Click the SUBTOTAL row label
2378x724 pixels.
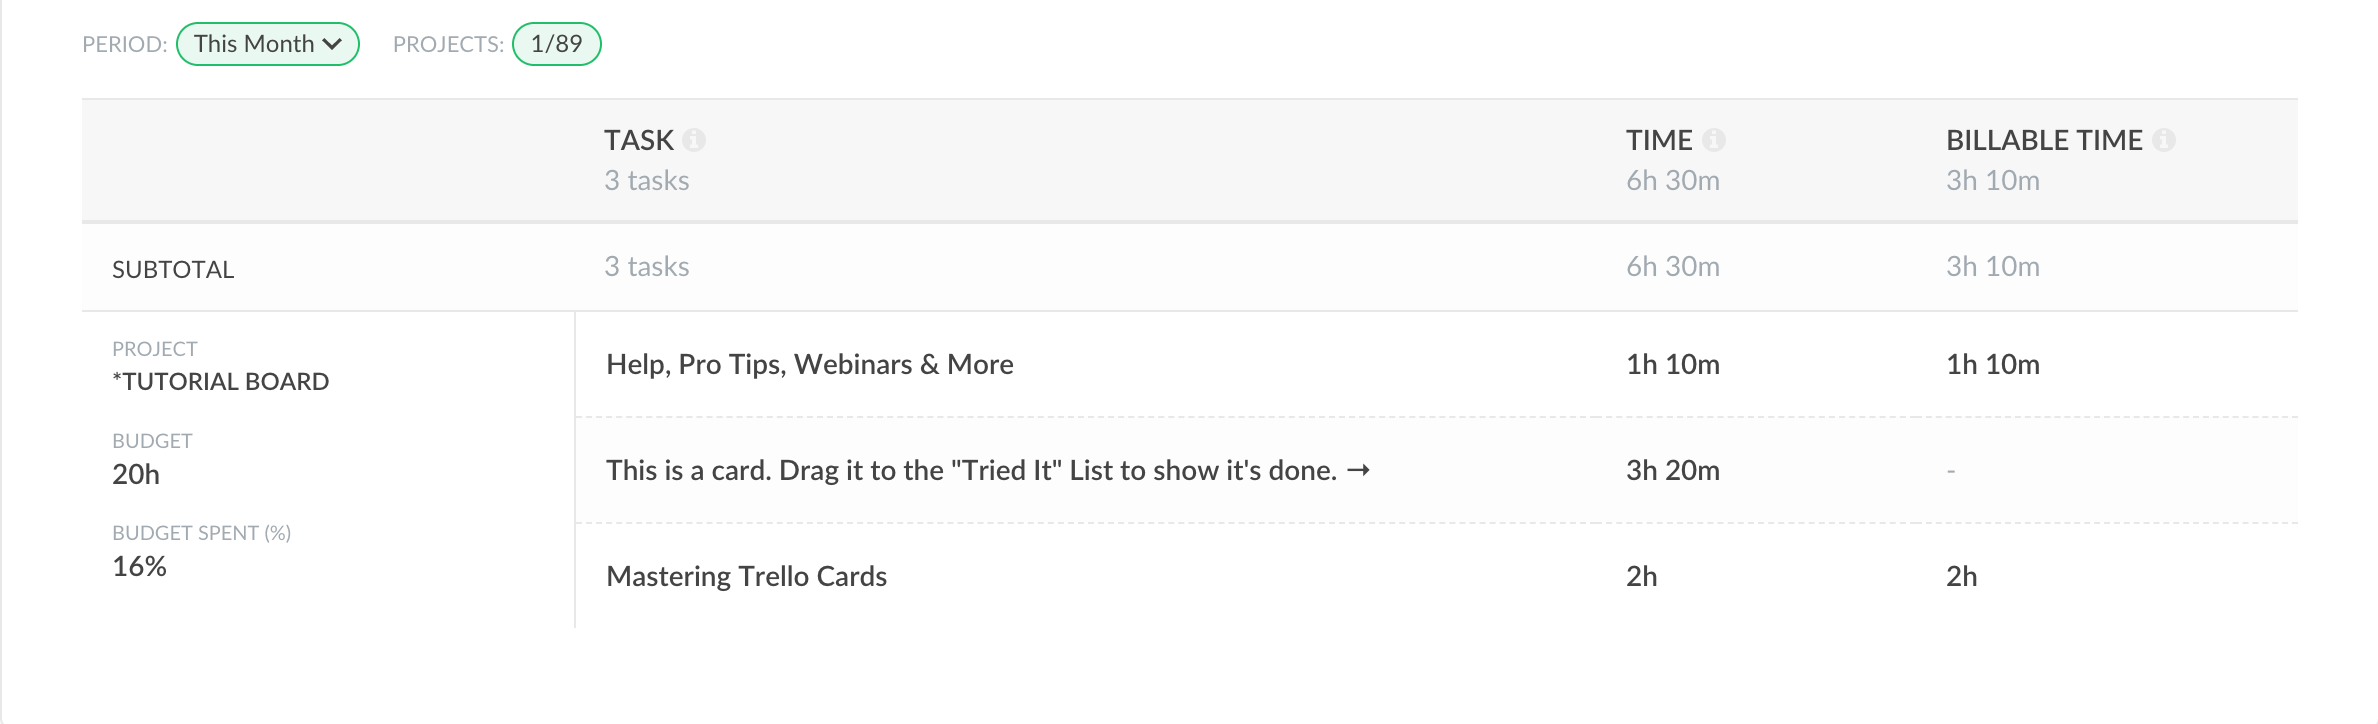pos(173,269)
